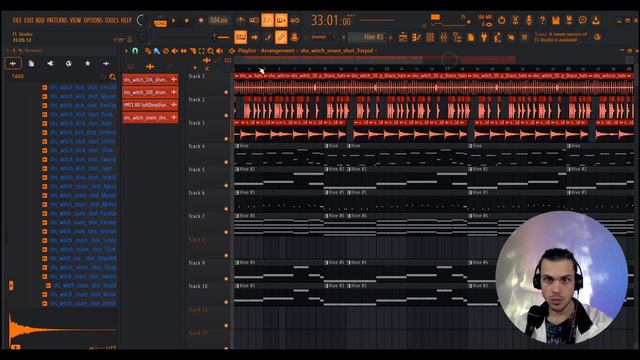Screen dimensions: 640x360
Task: Click the tempo display showing 104
Action: coord(219,20)
